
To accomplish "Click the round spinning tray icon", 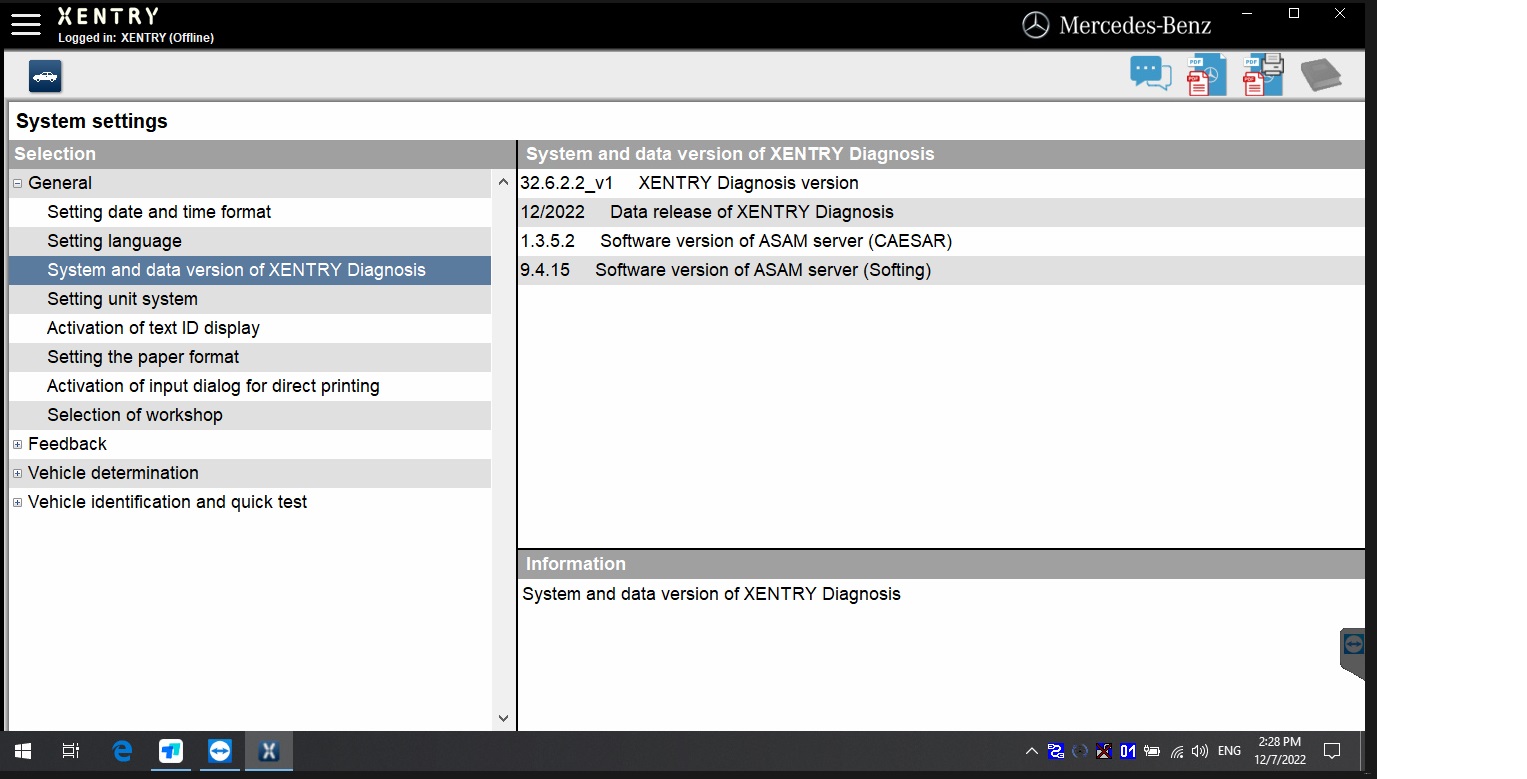I will pos(1080,751).
